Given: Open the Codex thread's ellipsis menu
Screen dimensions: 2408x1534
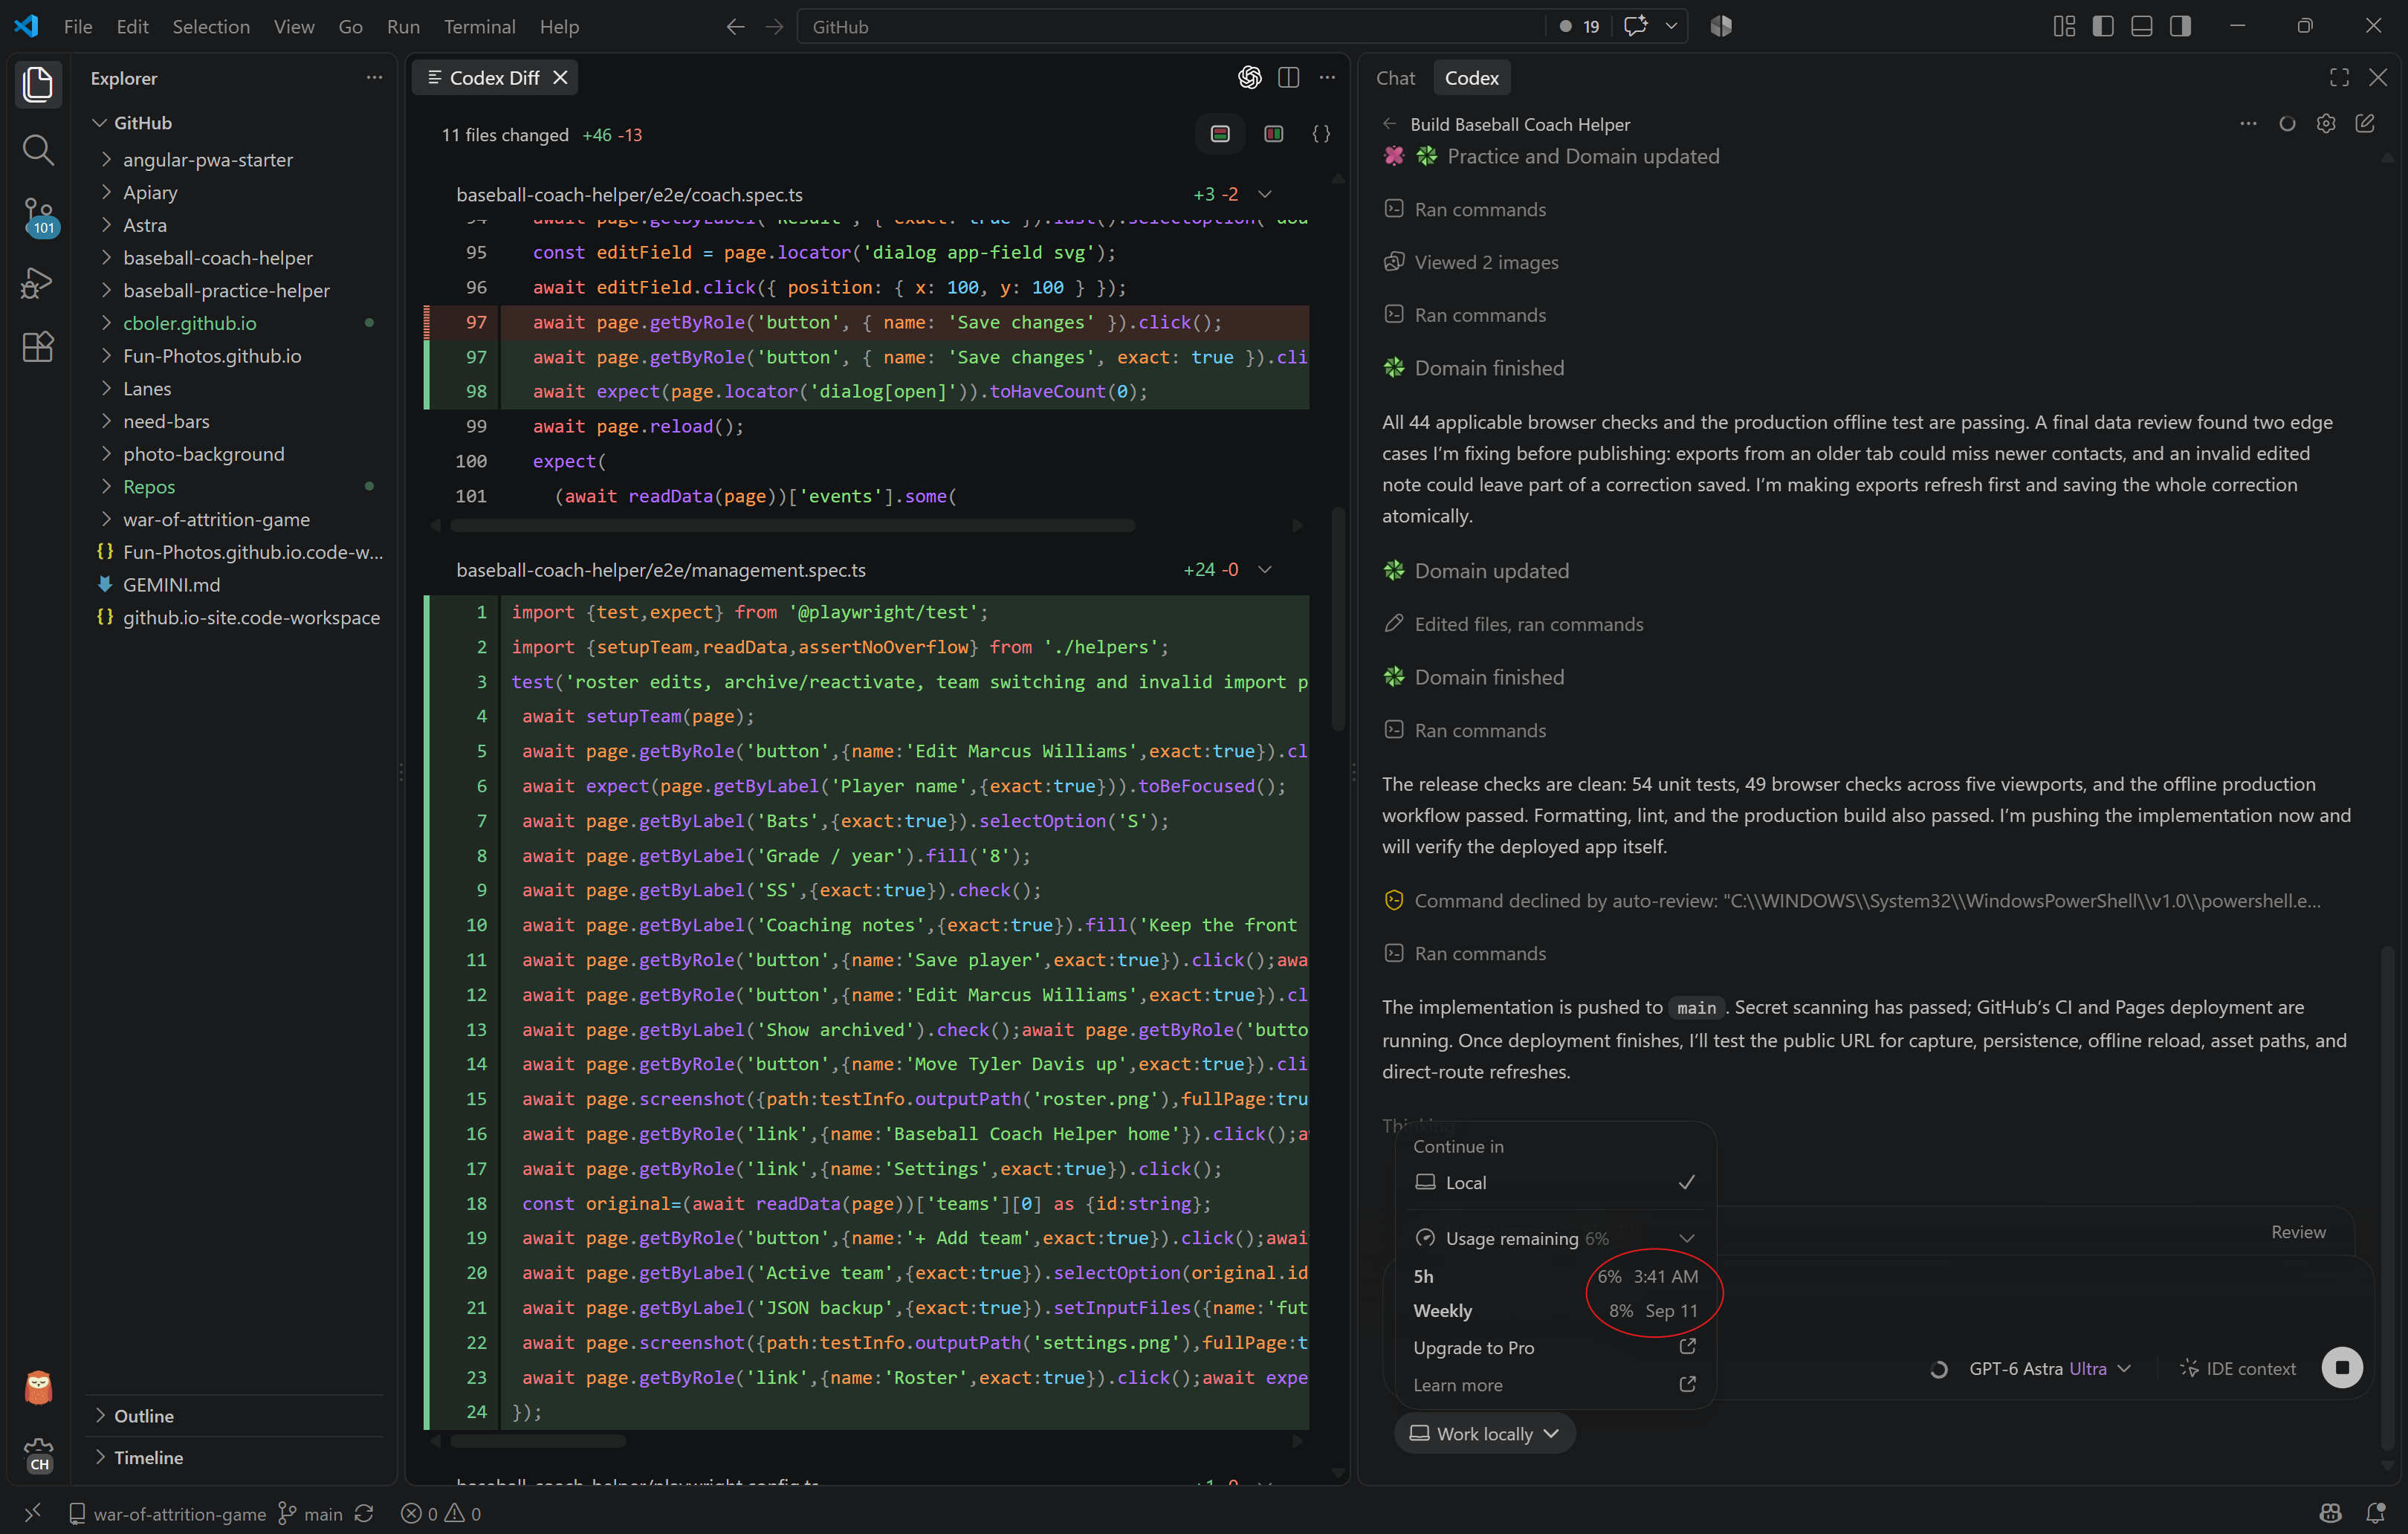Looking at the screenshot, I should (x=2248, y=123).
